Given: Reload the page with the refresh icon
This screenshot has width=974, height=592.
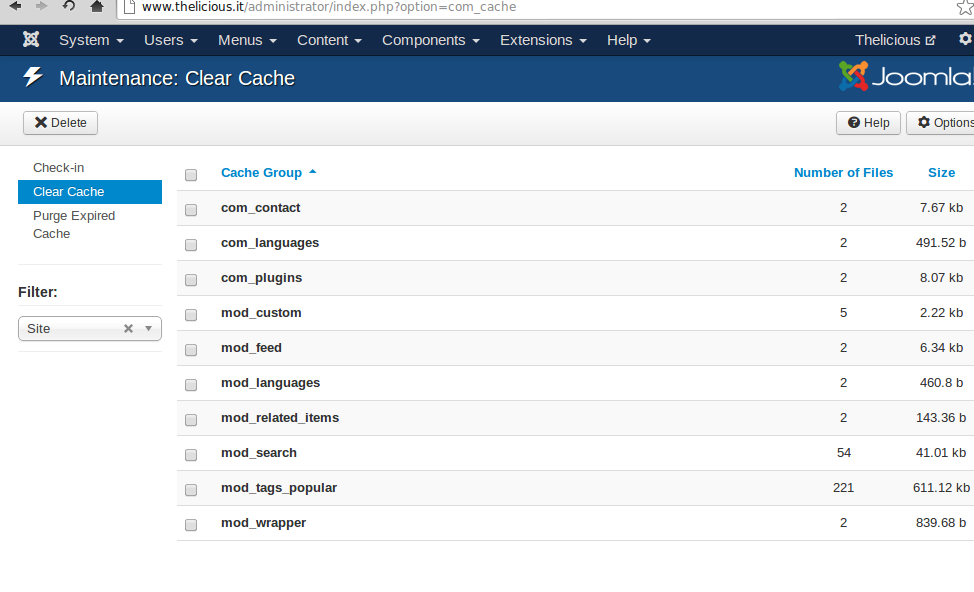Looking at the screenshot, I should pyautogui.click(x=69, y=6).
